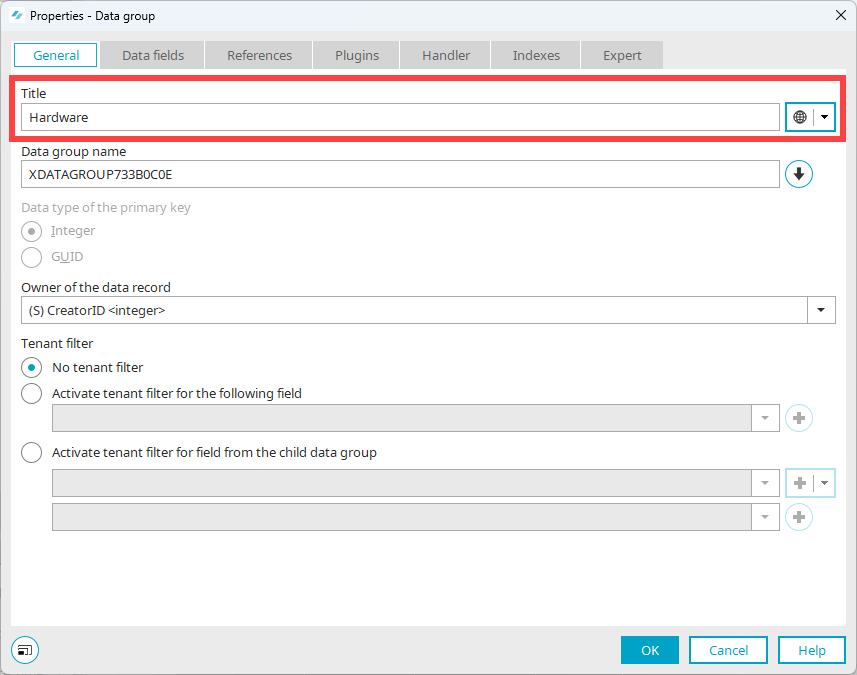This screenshot has height=675, width=857.
Task: Open the arrow next to child group plus
Action: [x=824, y=483]
